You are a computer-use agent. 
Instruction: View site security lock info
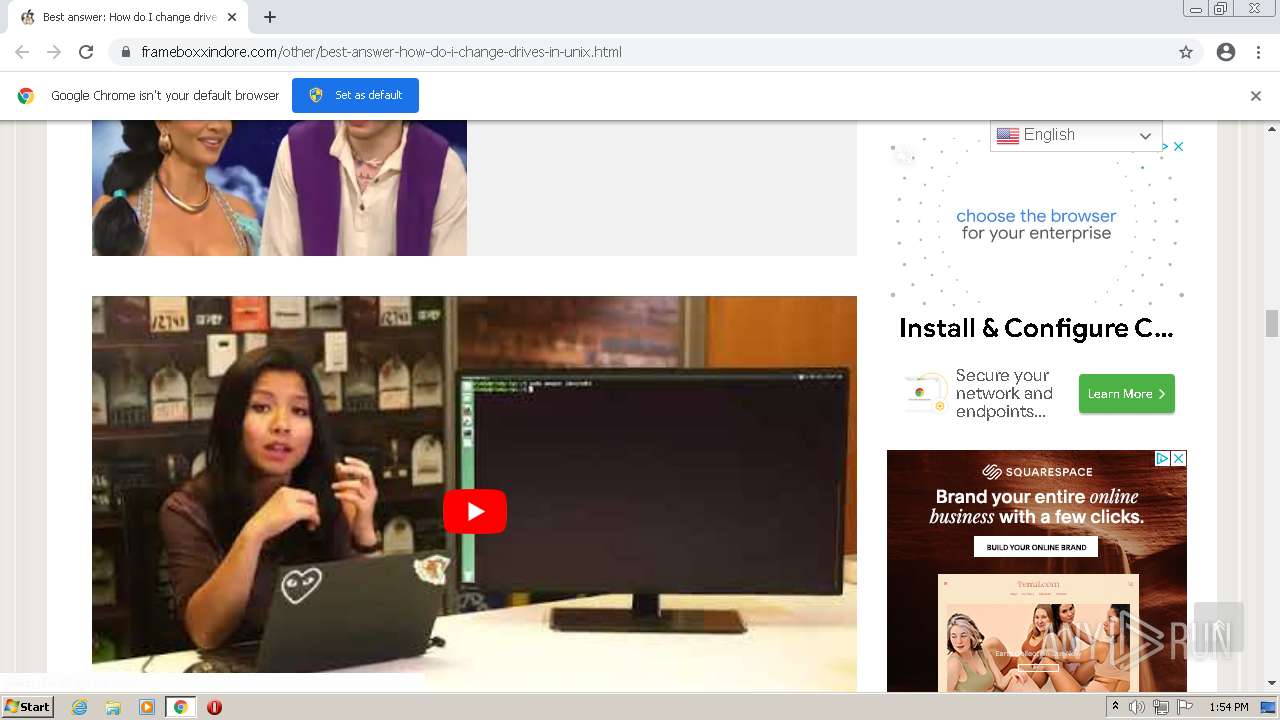126,52
